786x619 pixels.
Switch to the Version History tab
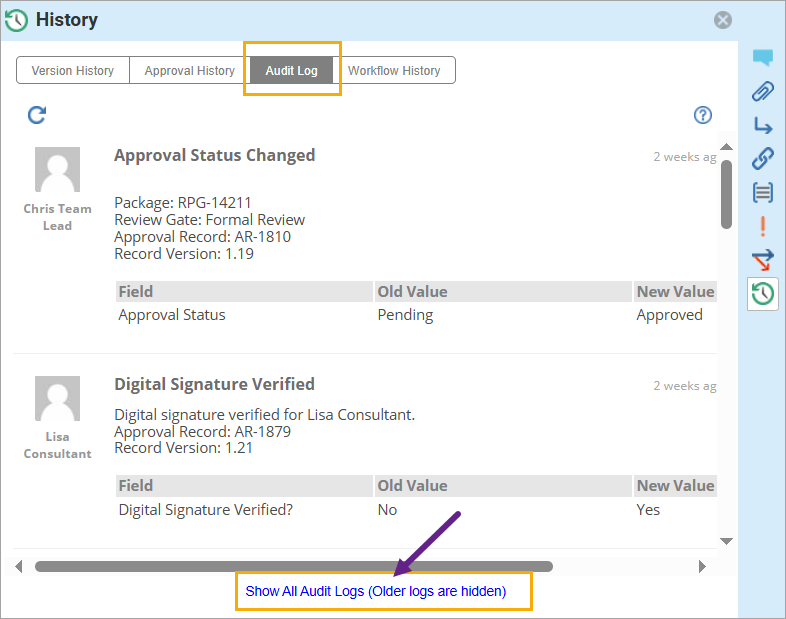pyautogui.click(x=73, y=71)
